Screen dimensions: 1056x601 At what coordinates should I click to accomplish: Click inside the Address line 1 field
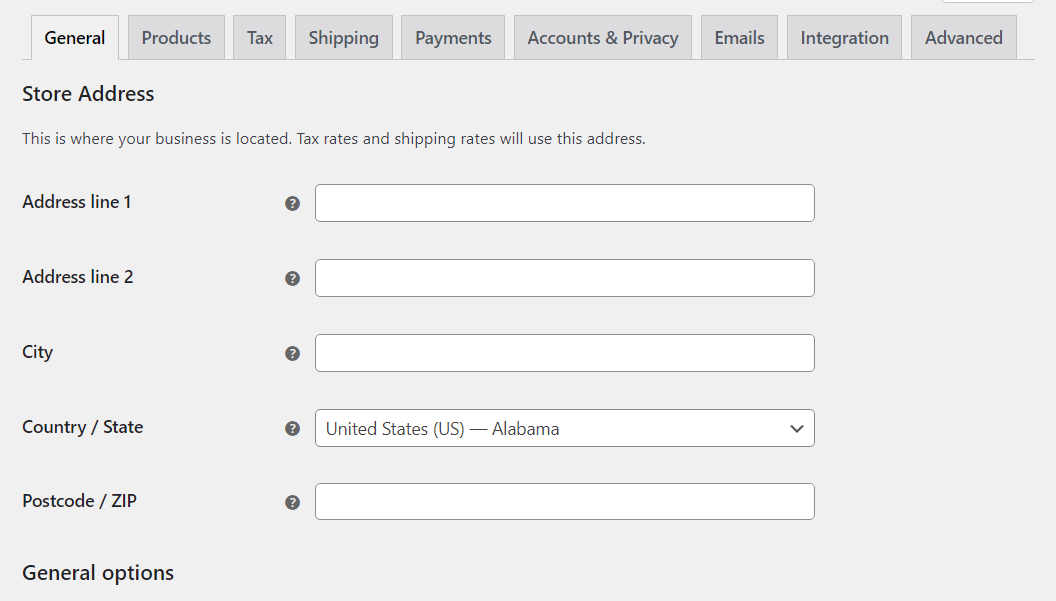tap(564, 202)
